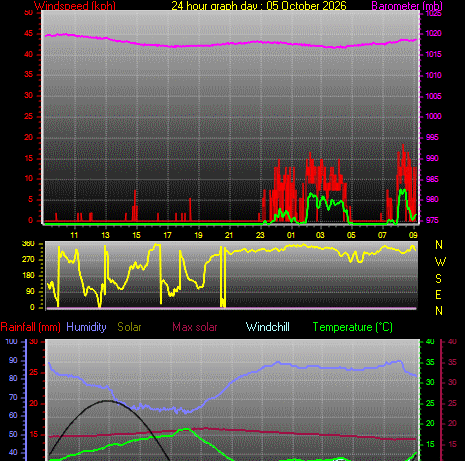
Task: Click the hour label '05' on time axis
Action: [x=351, y=235]
